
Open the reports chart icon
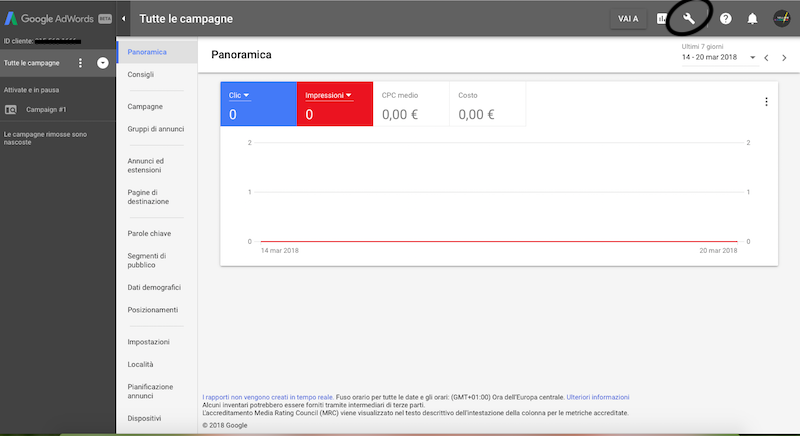point(662,18)
